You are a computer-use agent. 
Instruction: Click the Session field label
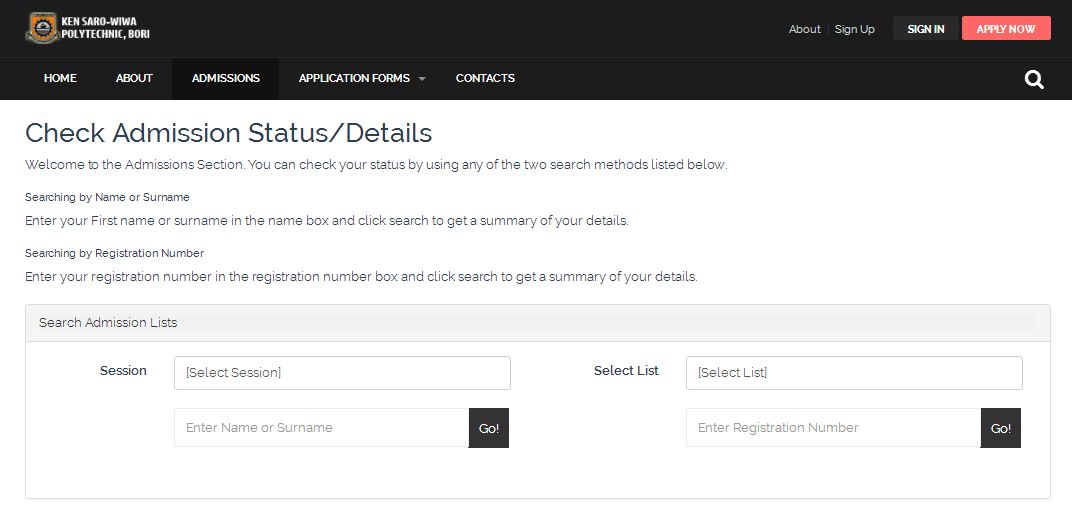123,371
